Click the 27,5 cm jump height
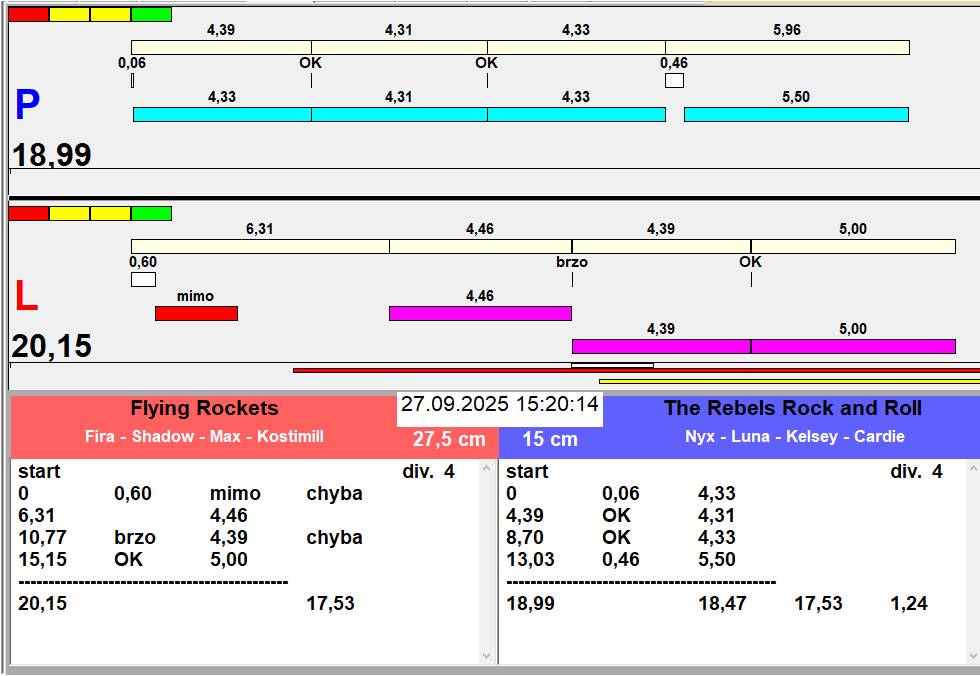The width and height of the screenshot is (980, 676). pos(449,439)
